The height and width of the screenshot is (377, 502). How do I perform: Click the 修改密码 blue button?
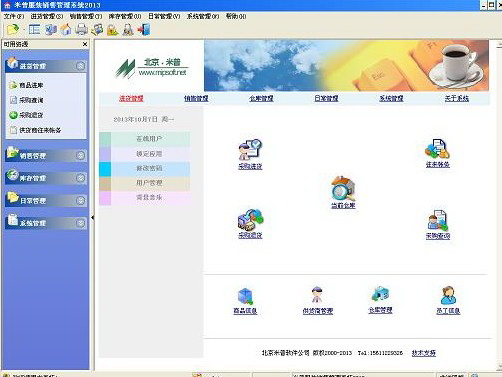click(145, 169)
